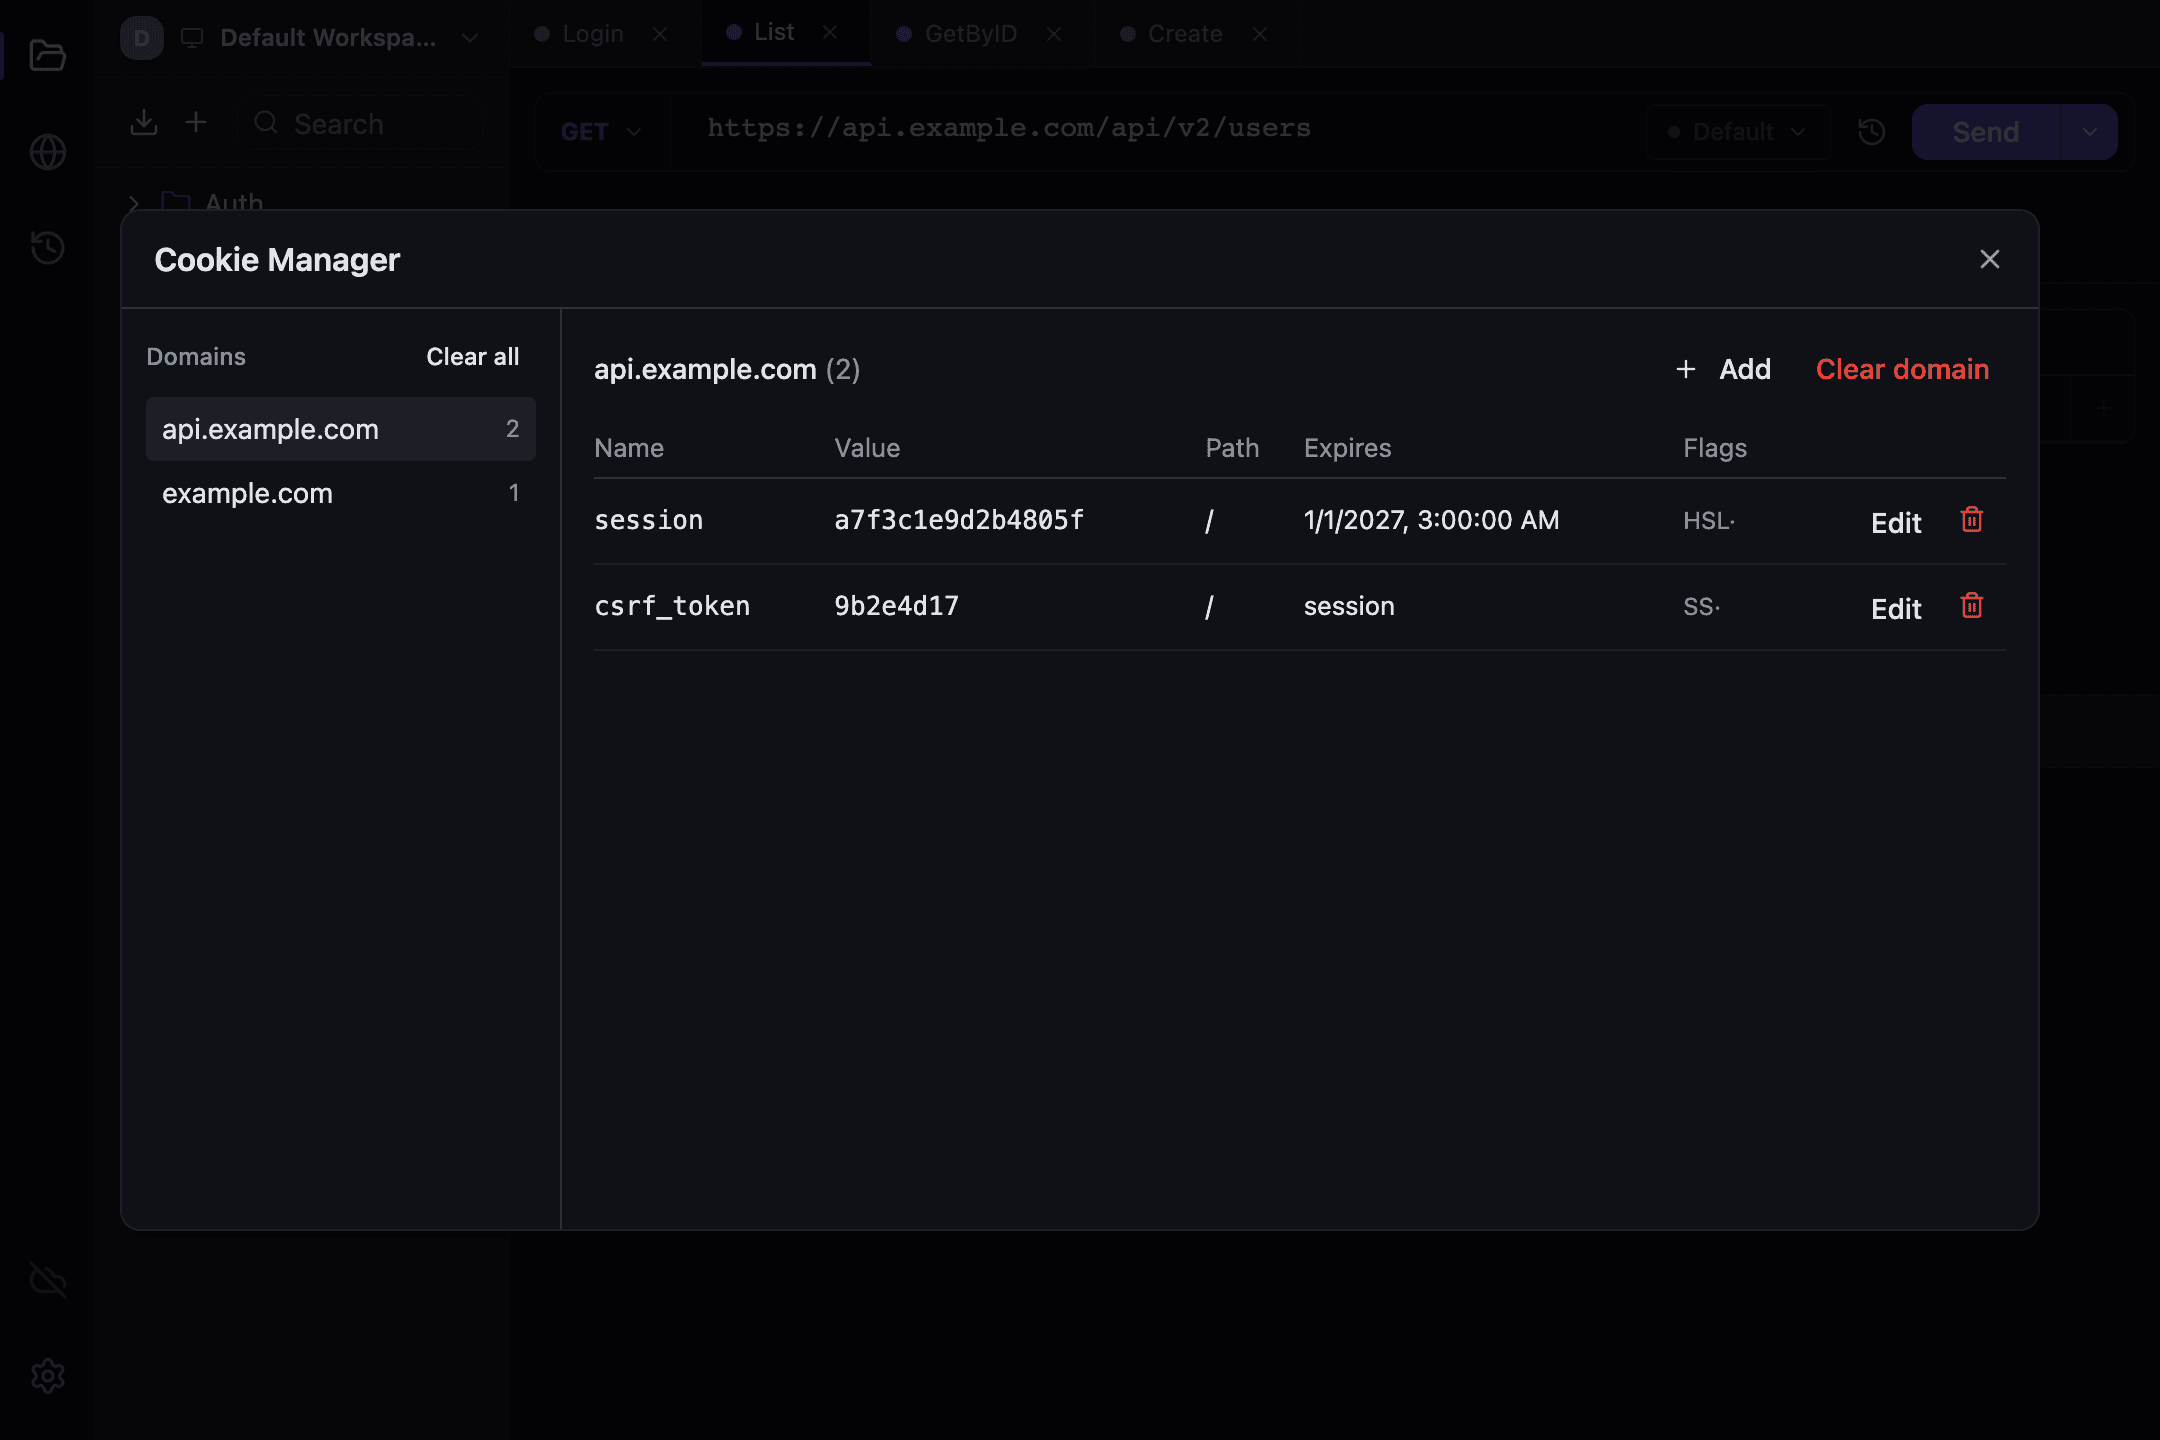
Task: Click the expiry 1/1/2027, 3:00:00 AM
Action: click(x=1431, y=520)
